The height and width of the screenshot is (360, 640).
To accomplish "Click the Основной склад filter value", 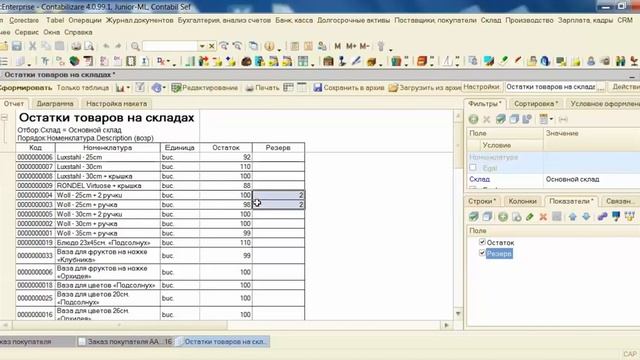I will (572, 179).
